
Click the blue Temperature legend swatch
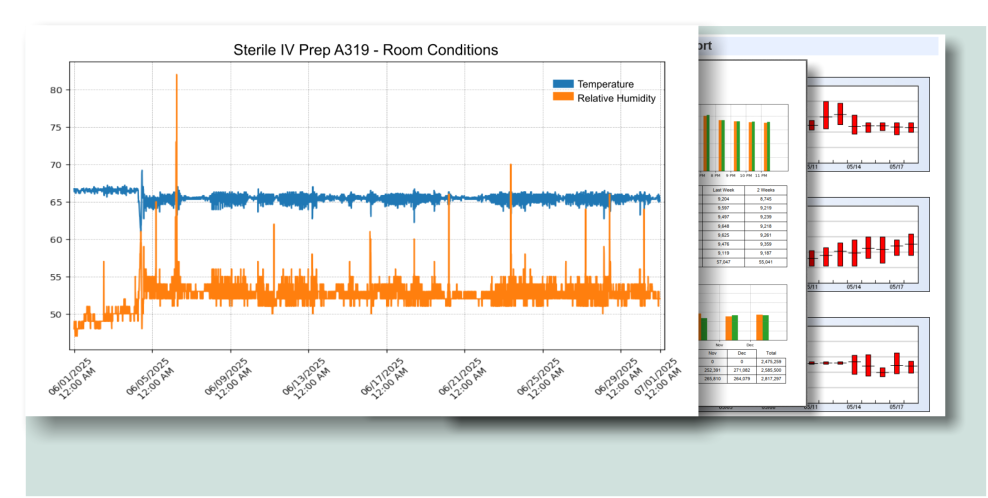[563, 84]
